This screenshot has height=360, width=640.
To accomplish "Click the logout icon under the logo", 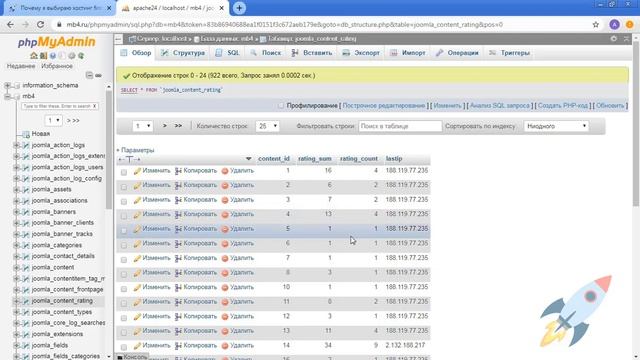I will 43,56.
